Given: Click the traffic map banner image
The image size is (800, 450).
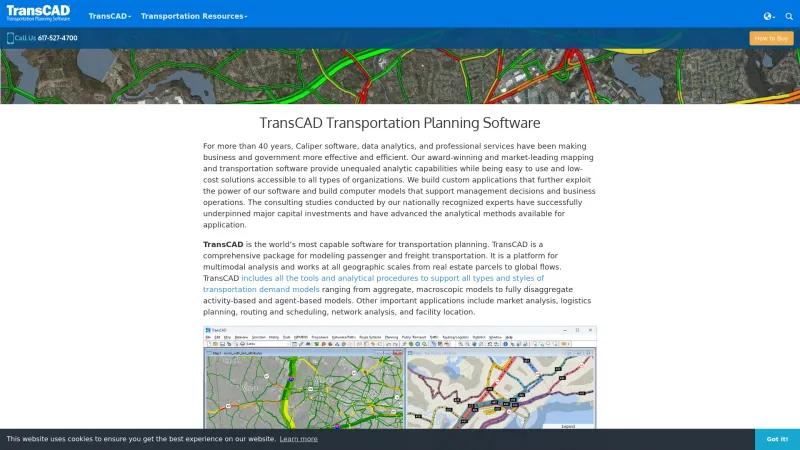Looking at the screenshot, I should coord(400,77).
